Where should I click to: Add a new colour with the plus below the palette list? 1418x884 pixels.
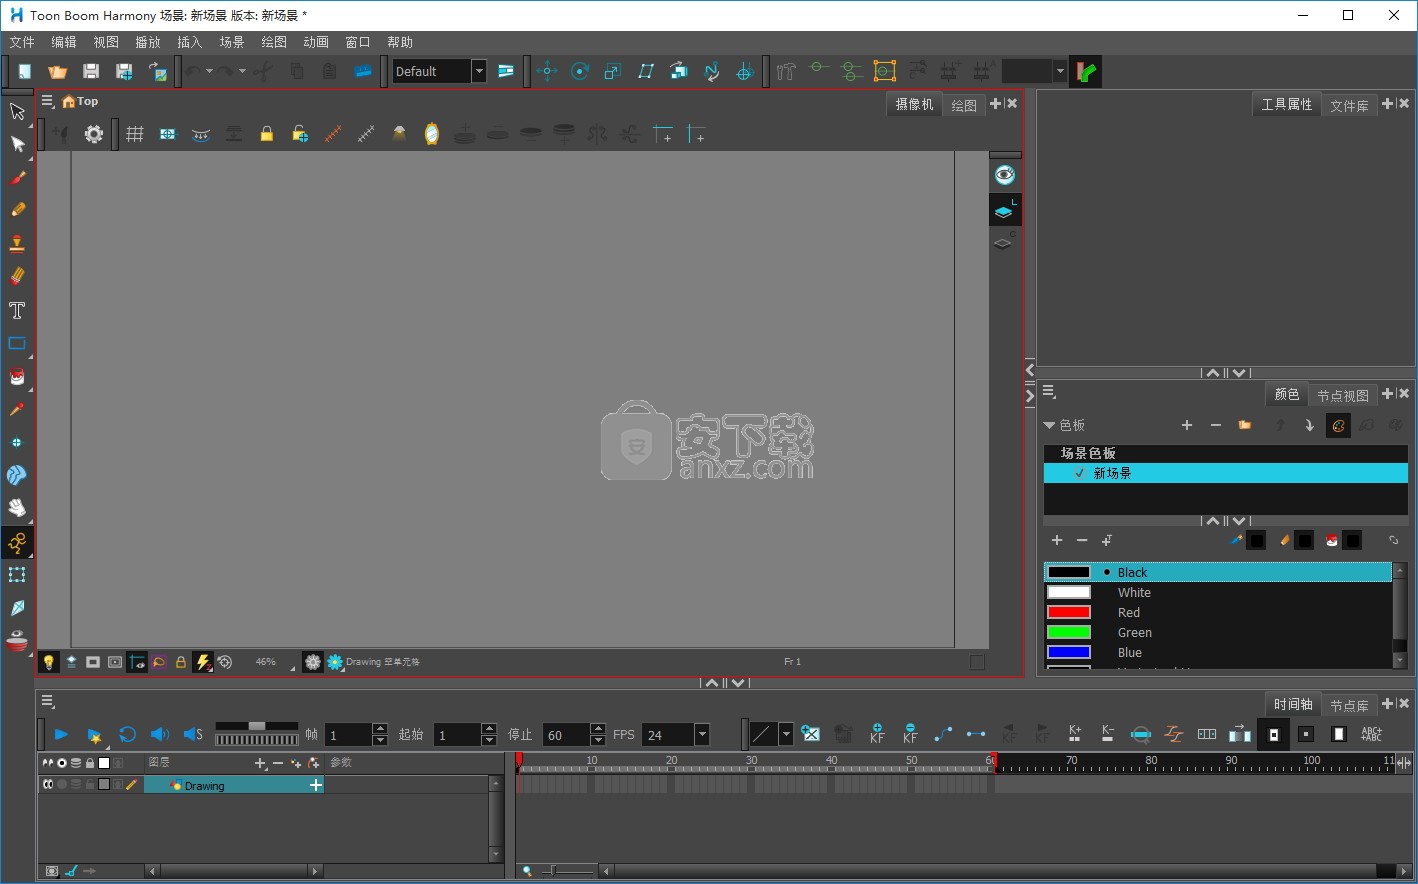point(1057,540)
